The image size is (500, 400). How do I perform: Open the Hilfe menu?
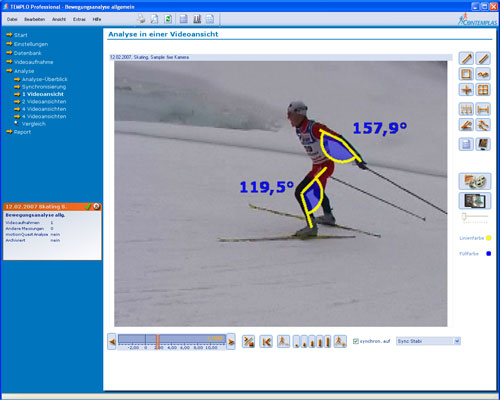(x=97, y=19)
